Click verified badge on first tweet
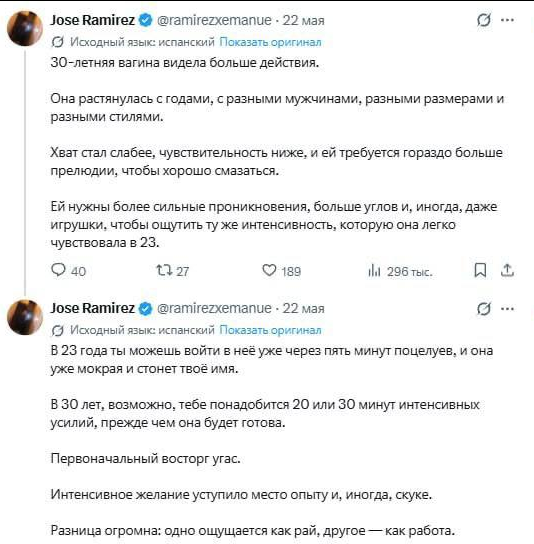 pyautogui.click(x=145, y=20)
